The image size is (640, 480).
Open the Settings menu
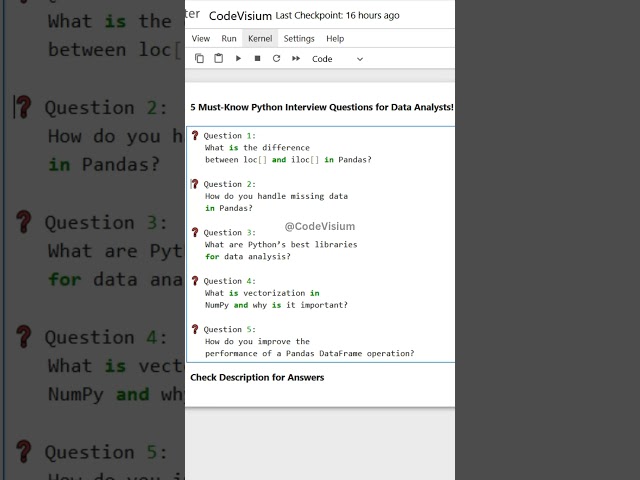(x=299, y=38)
